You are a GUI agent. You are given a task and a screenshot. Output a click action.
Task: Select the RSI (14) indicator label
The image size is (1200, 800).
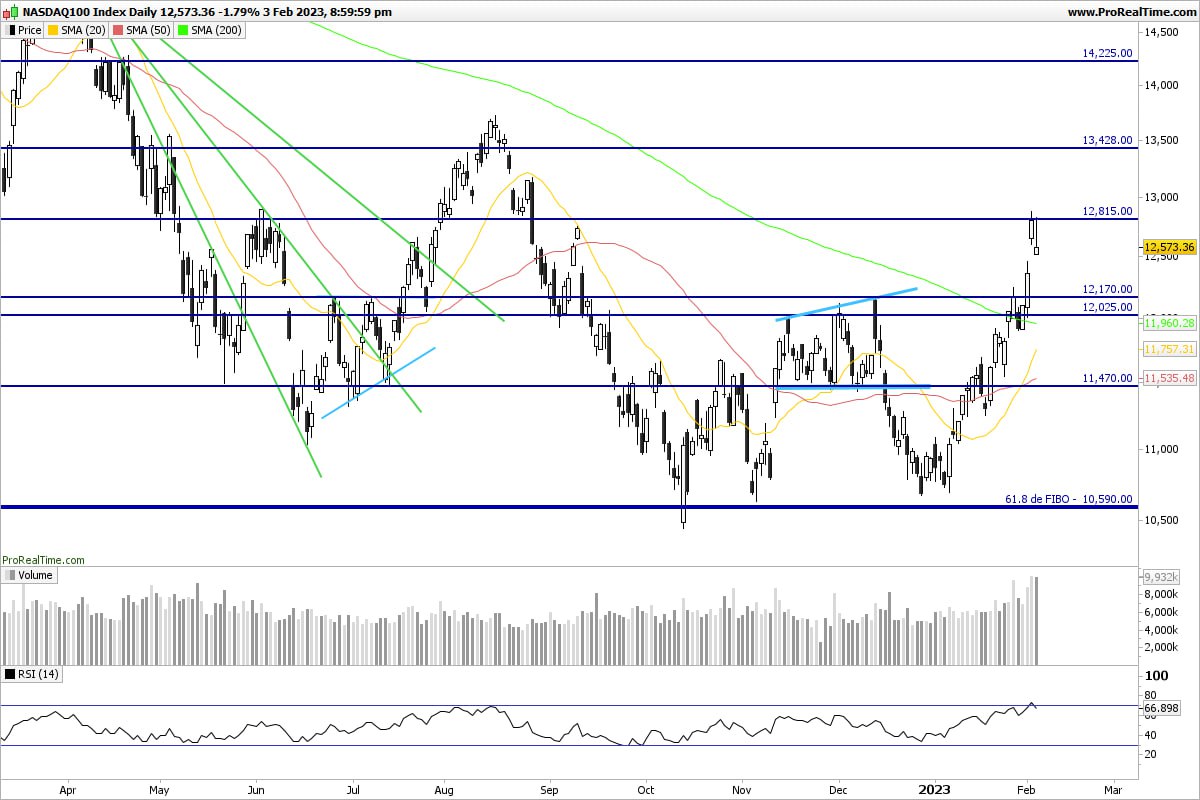pos(39,674)
